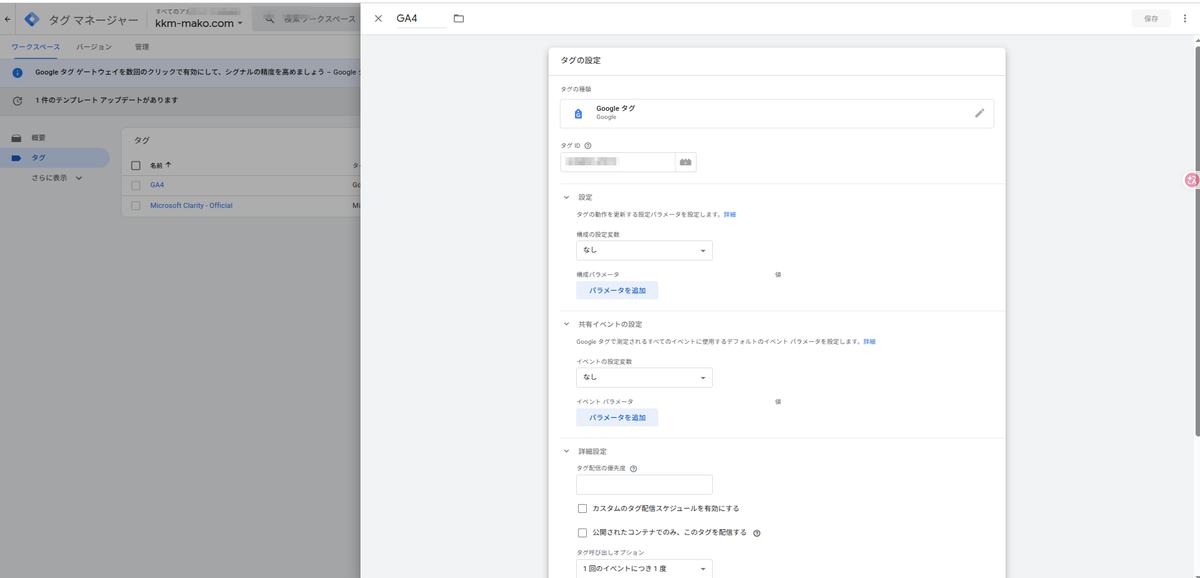The image size is (1200, 578).
Task: Collapse the 共有イベントの設定 section
Action: click(x=566, y=324)
